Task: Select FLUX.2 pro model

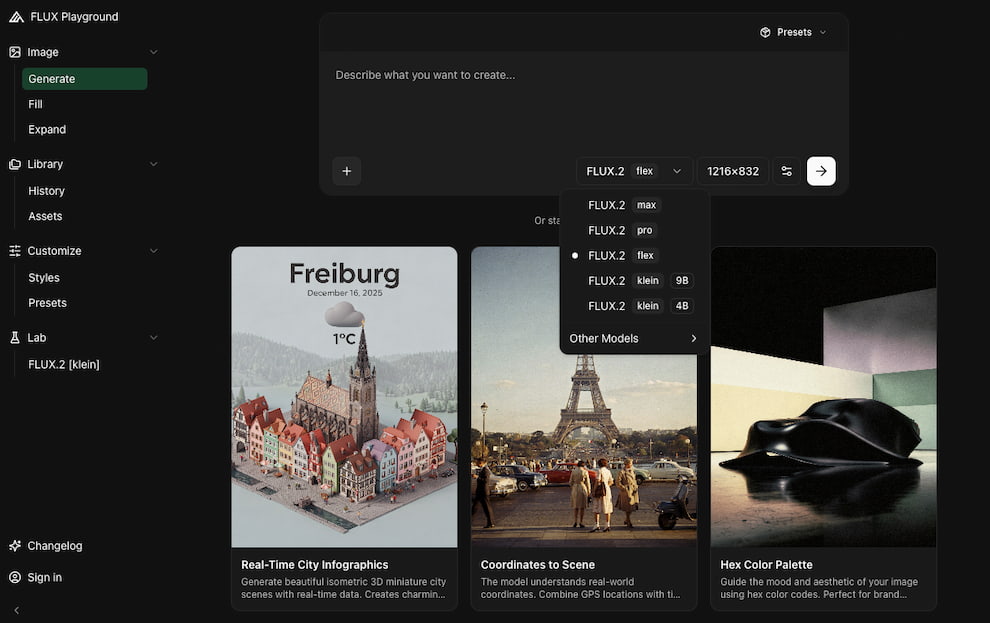Action: click(x=633, y=230)
